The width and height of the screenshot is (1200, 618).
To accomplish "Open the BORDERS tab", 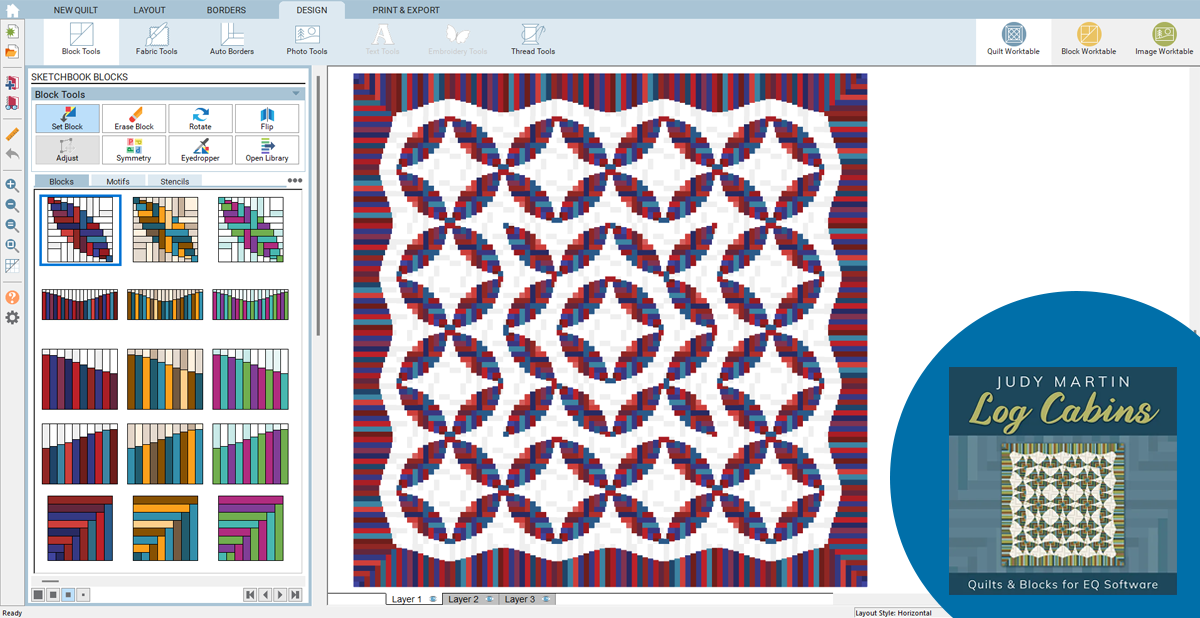I will [x=226, y=10].
